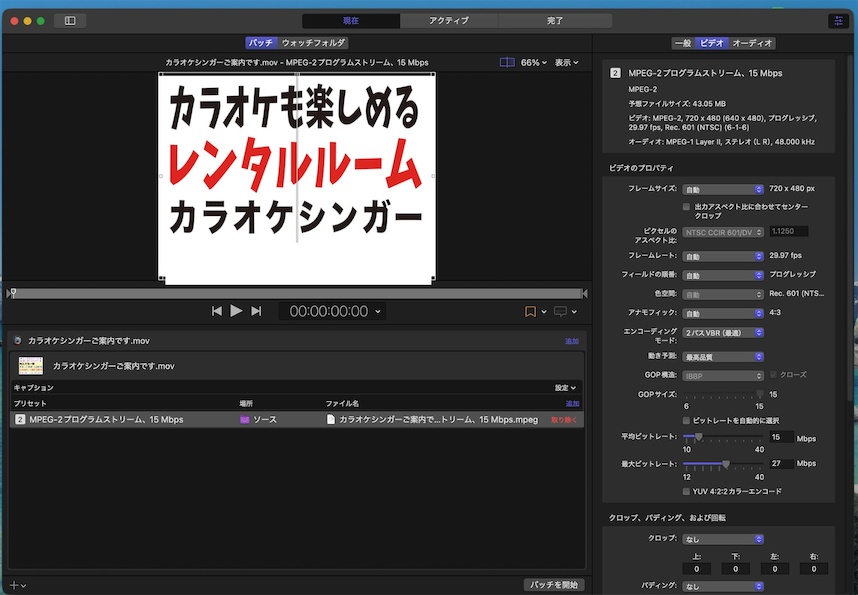Enable automatic bitrate selection checkbox
The image size is (858, 595).
coord(687,421)
